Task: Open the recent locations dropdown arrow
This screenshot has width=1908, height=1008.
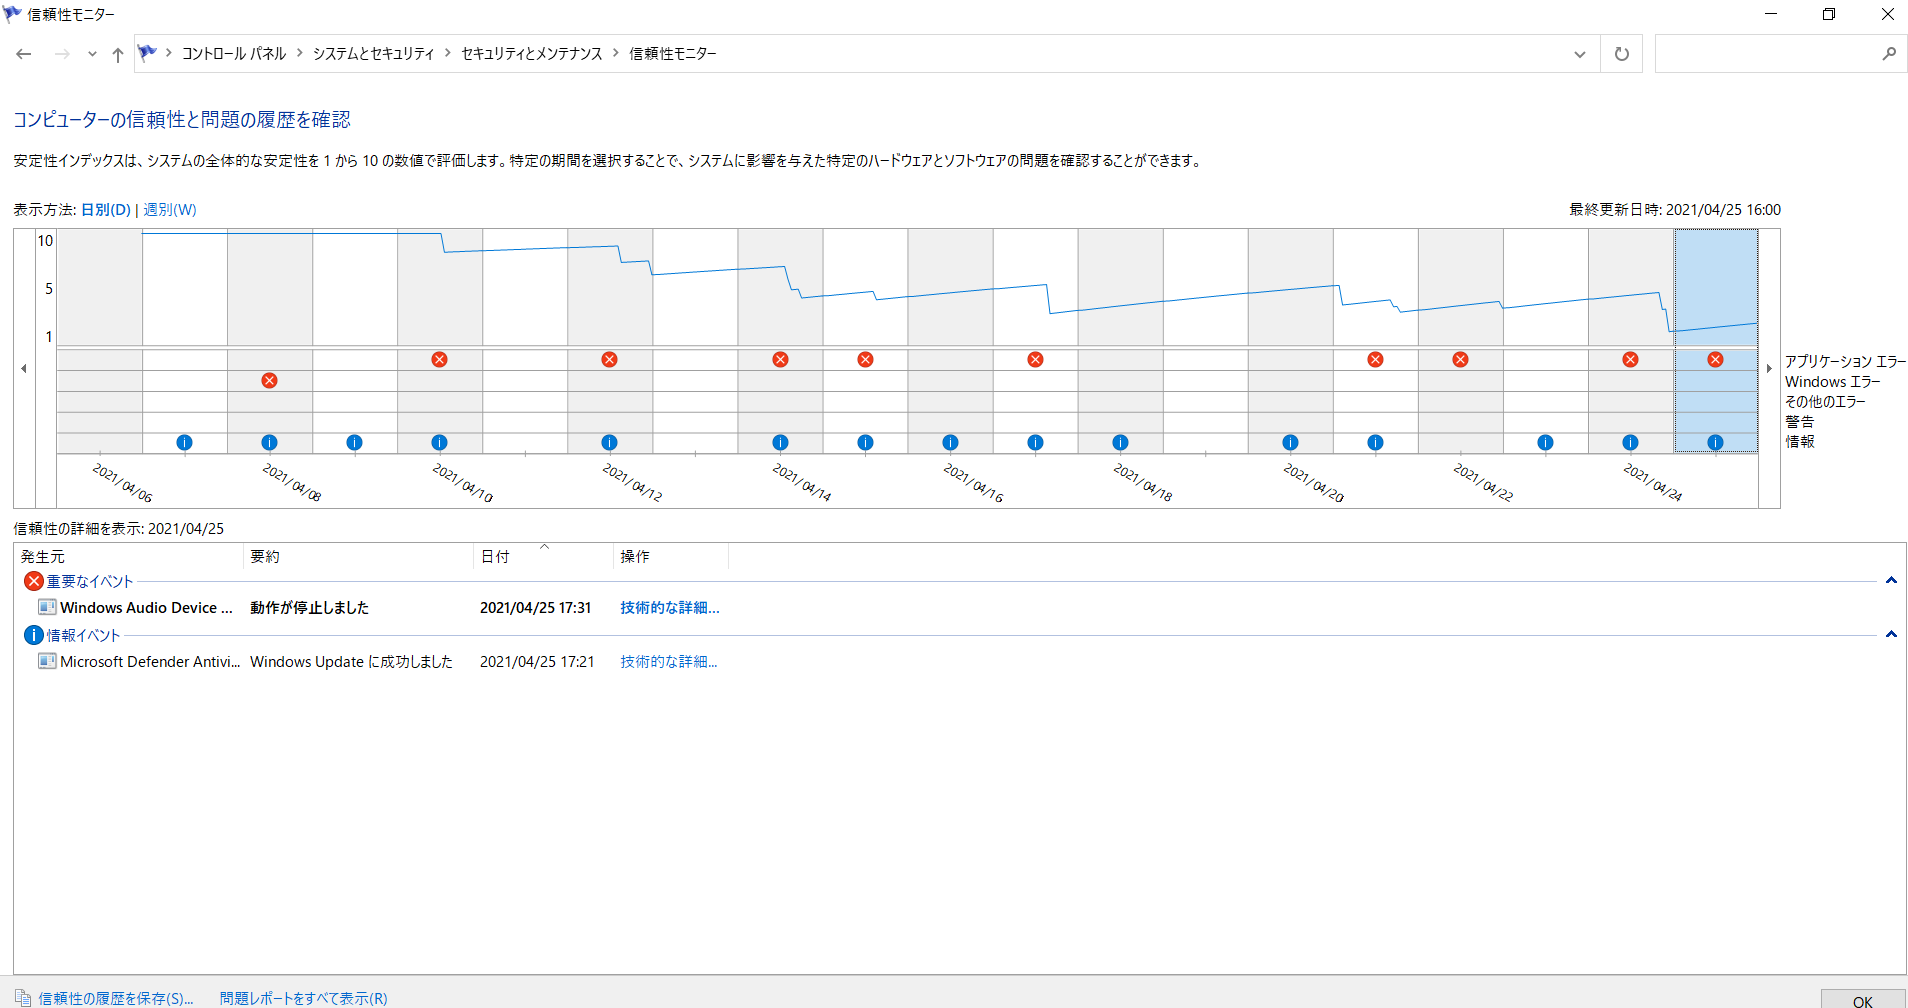Action: tap(92, 54)
